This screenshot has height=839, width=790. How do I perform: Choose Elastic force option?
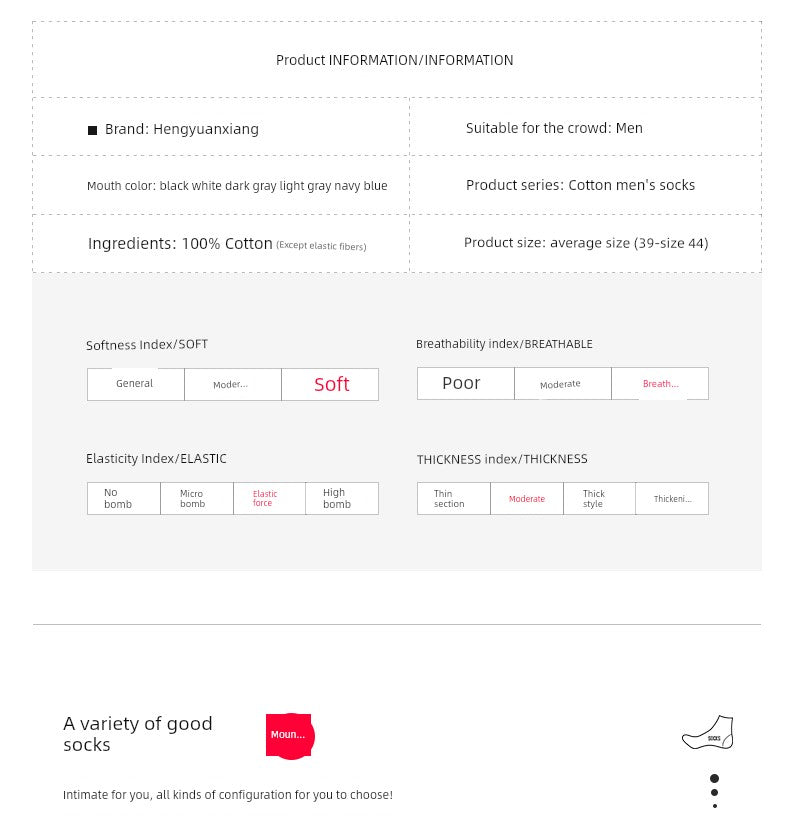(268, 498)
